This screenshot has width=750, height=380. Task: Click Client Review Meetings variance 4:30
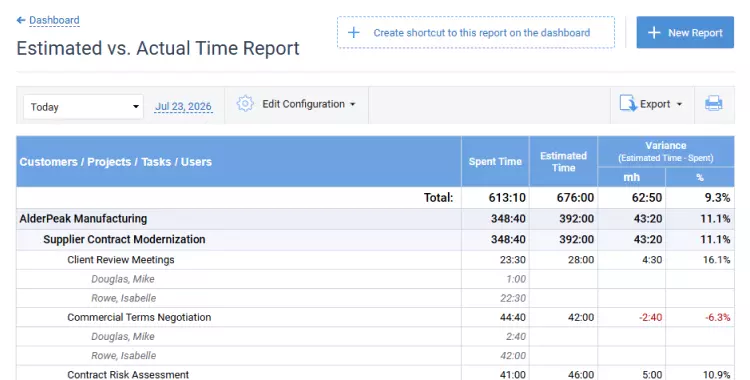pos(652,260)
